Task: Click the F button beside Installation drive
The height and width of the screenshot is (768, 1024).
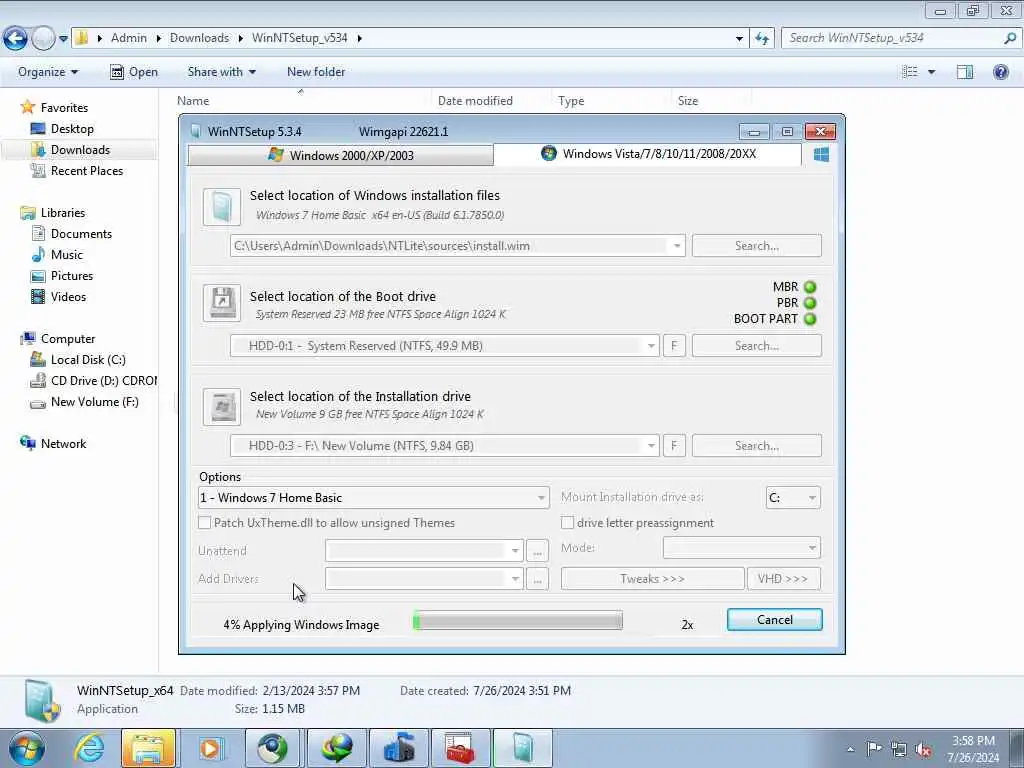Action: 674,446
